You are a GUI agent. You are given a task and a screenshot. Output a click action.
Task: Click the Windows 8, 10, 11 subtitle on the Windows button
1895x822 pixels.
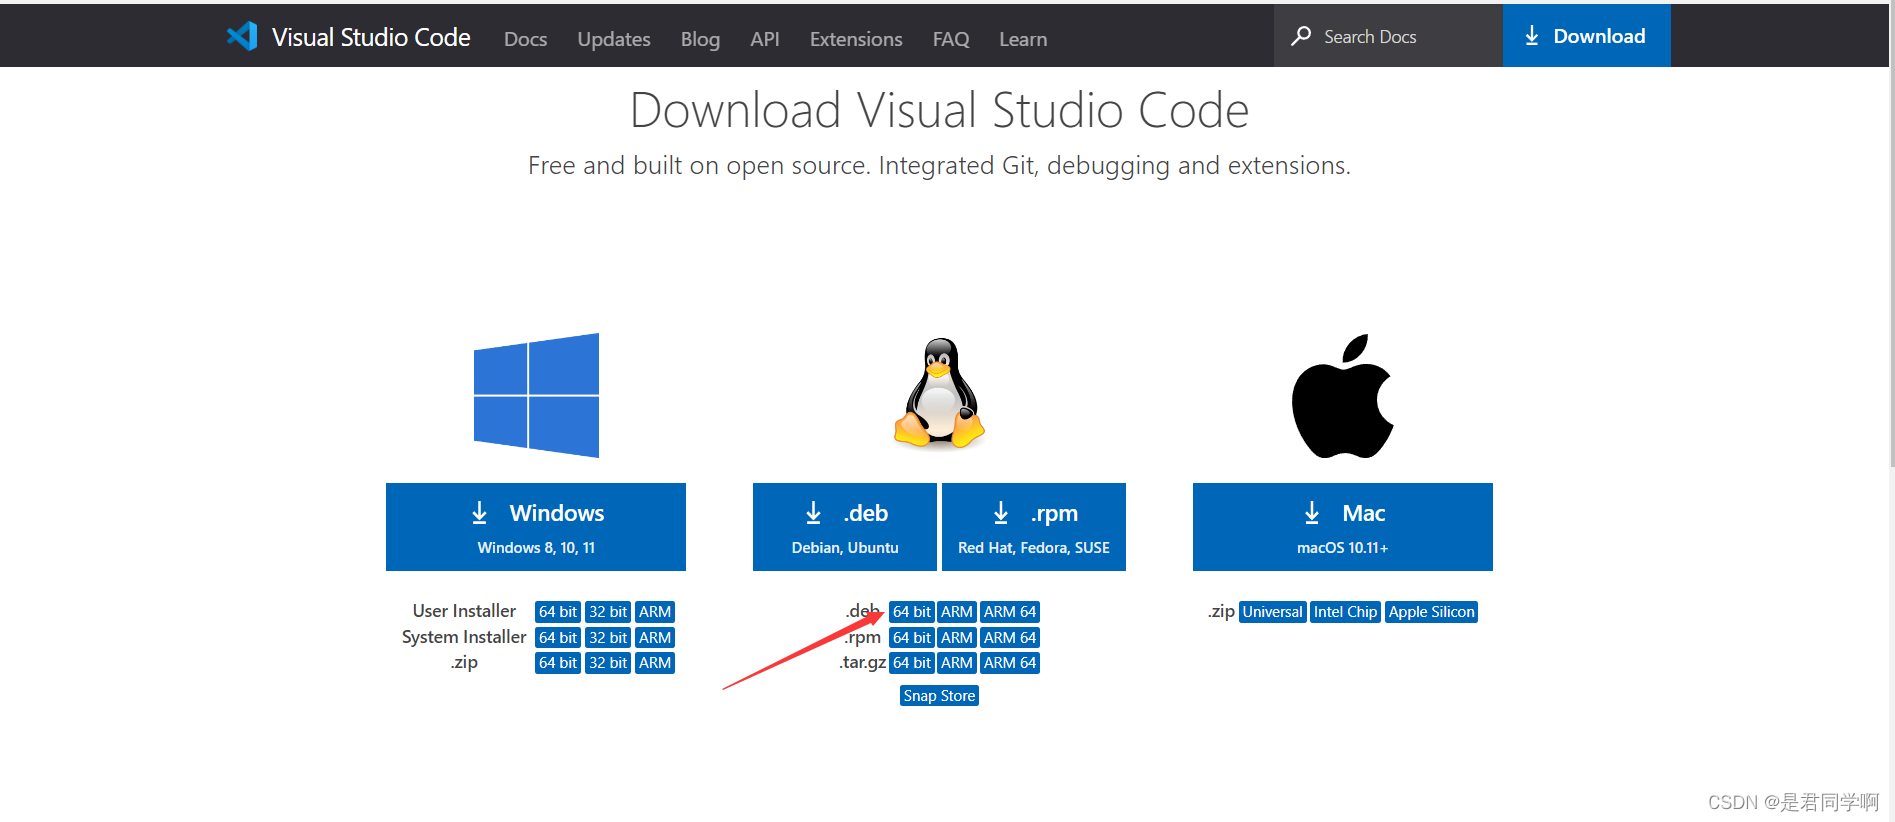[536, 548]
